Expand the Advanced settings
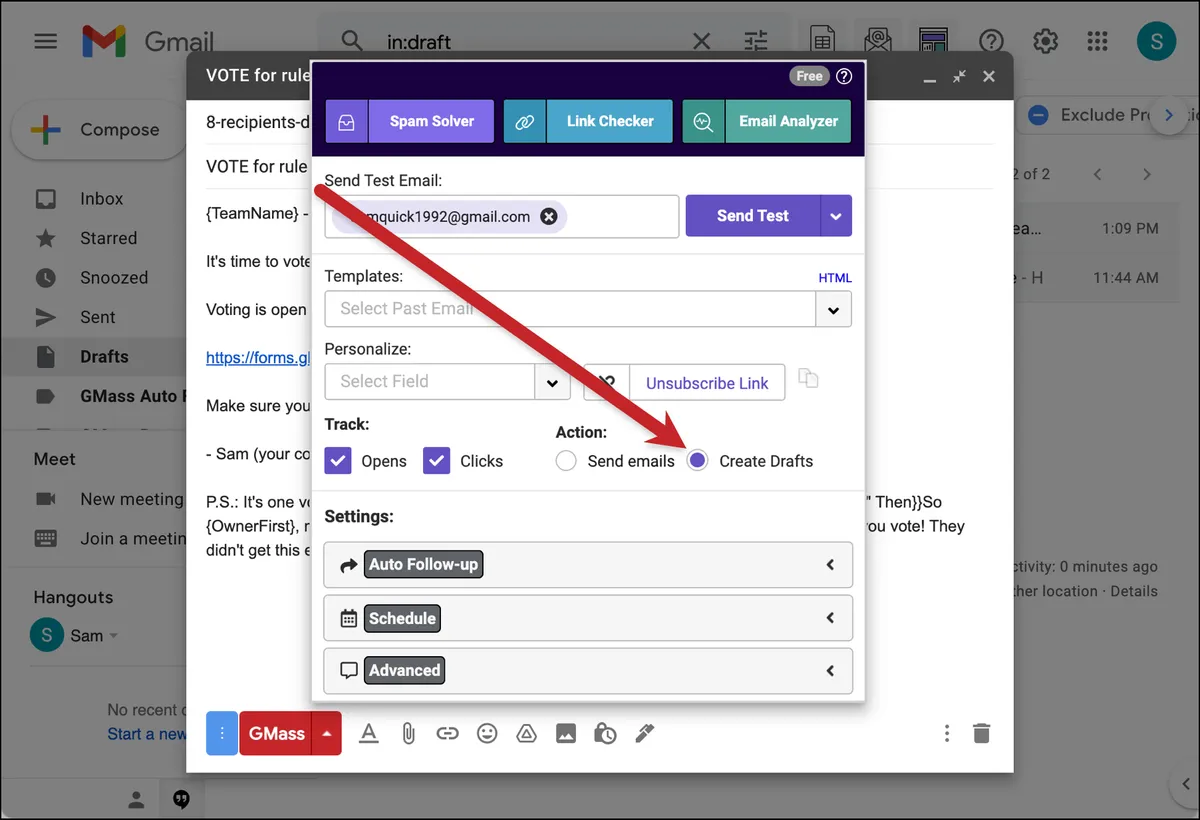This screenshot has height=820, width=1200. point(588,671)
